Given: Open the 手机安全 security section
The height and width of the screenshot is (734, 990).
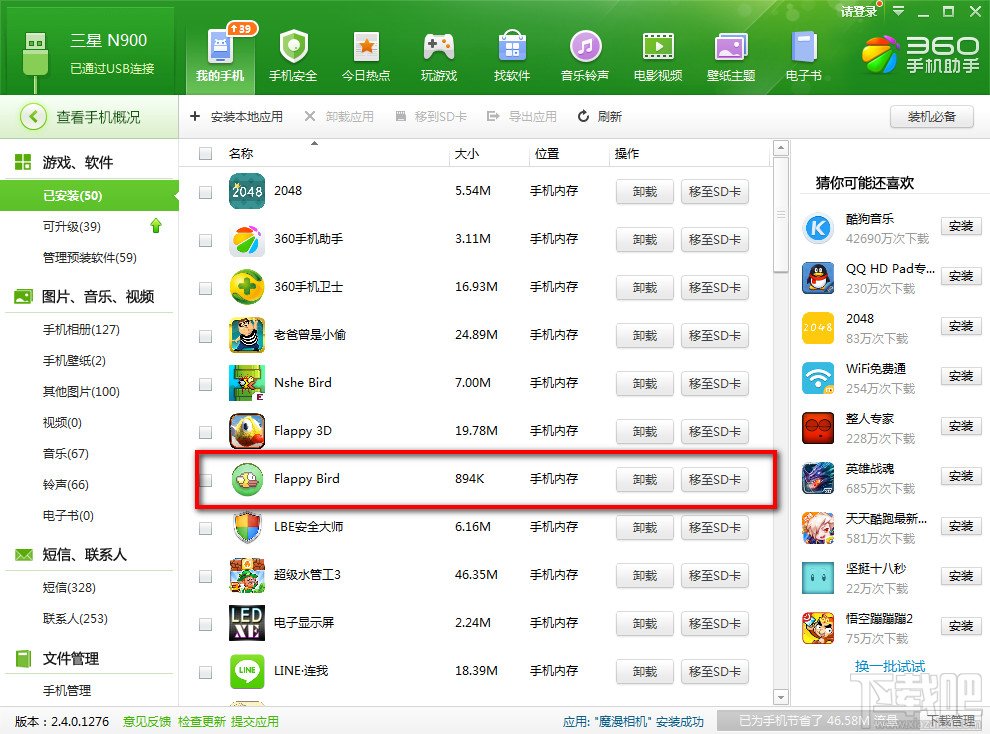Looking at the screenshot, I should click(293, 53).
